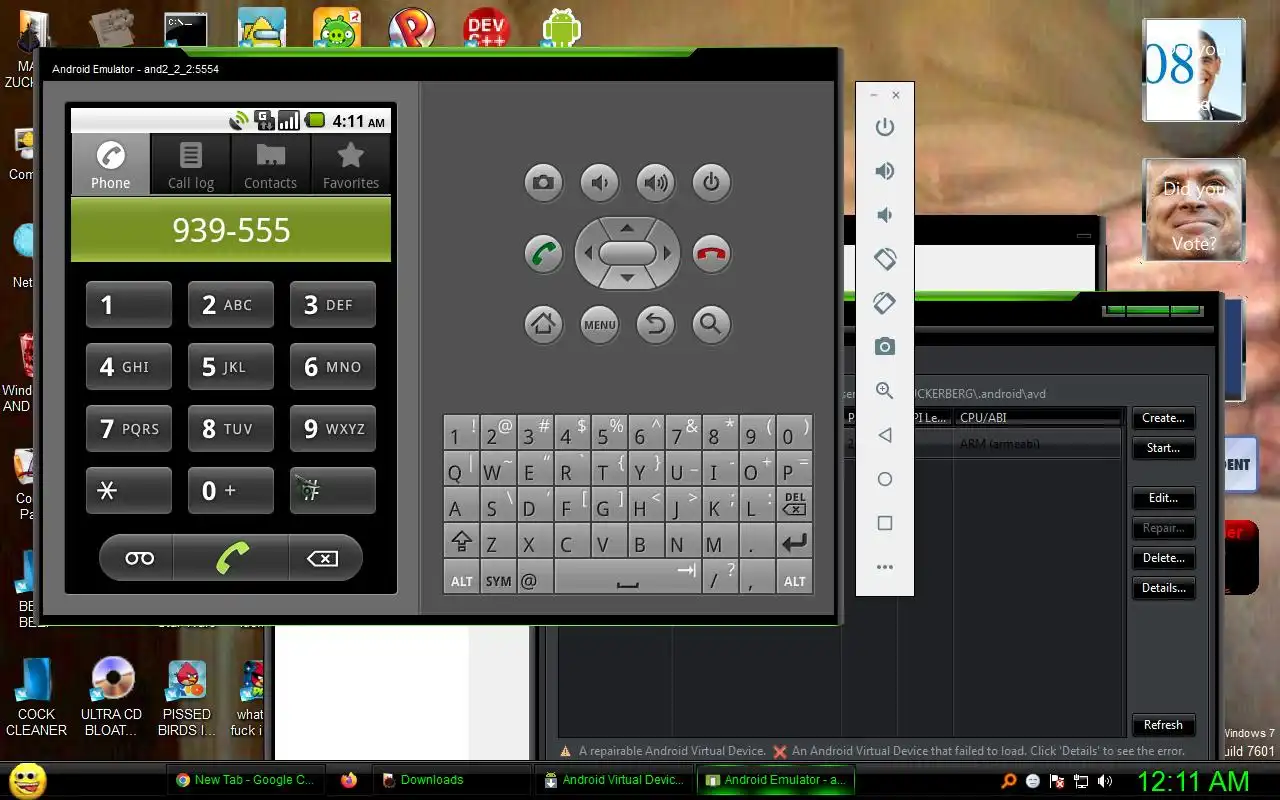This screenshot has height=800, width=1280.
Task: Click the DEL key on emulator keyboard
Action: [794, 507]
